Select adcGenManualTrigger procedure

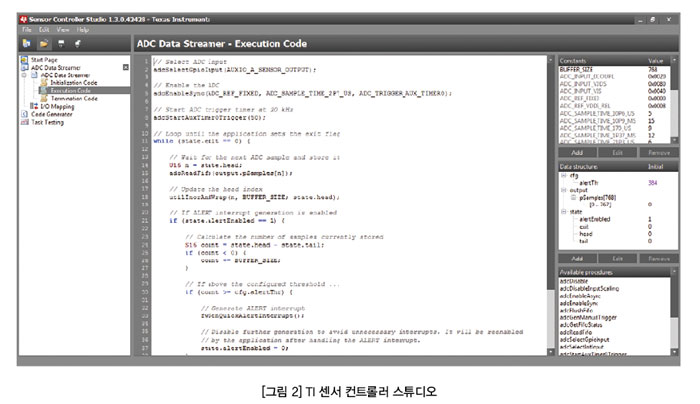pos(588,317)
